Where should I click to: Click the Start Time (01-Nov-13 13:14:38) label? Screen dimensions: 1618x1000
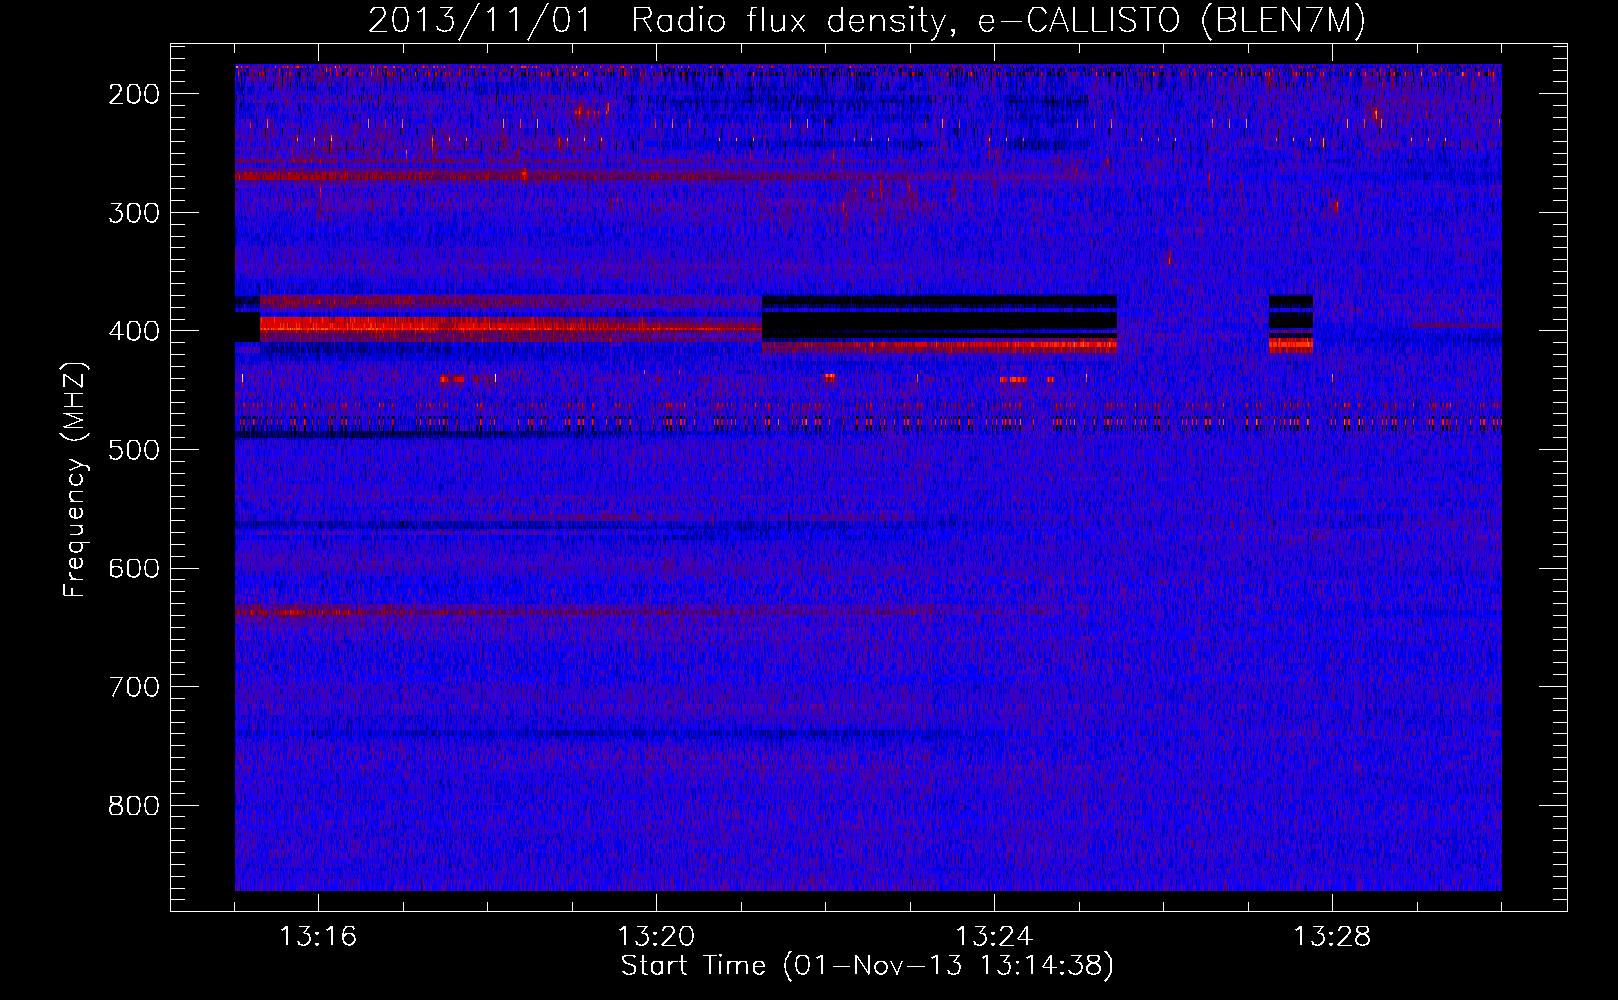(x=867, y=966)
